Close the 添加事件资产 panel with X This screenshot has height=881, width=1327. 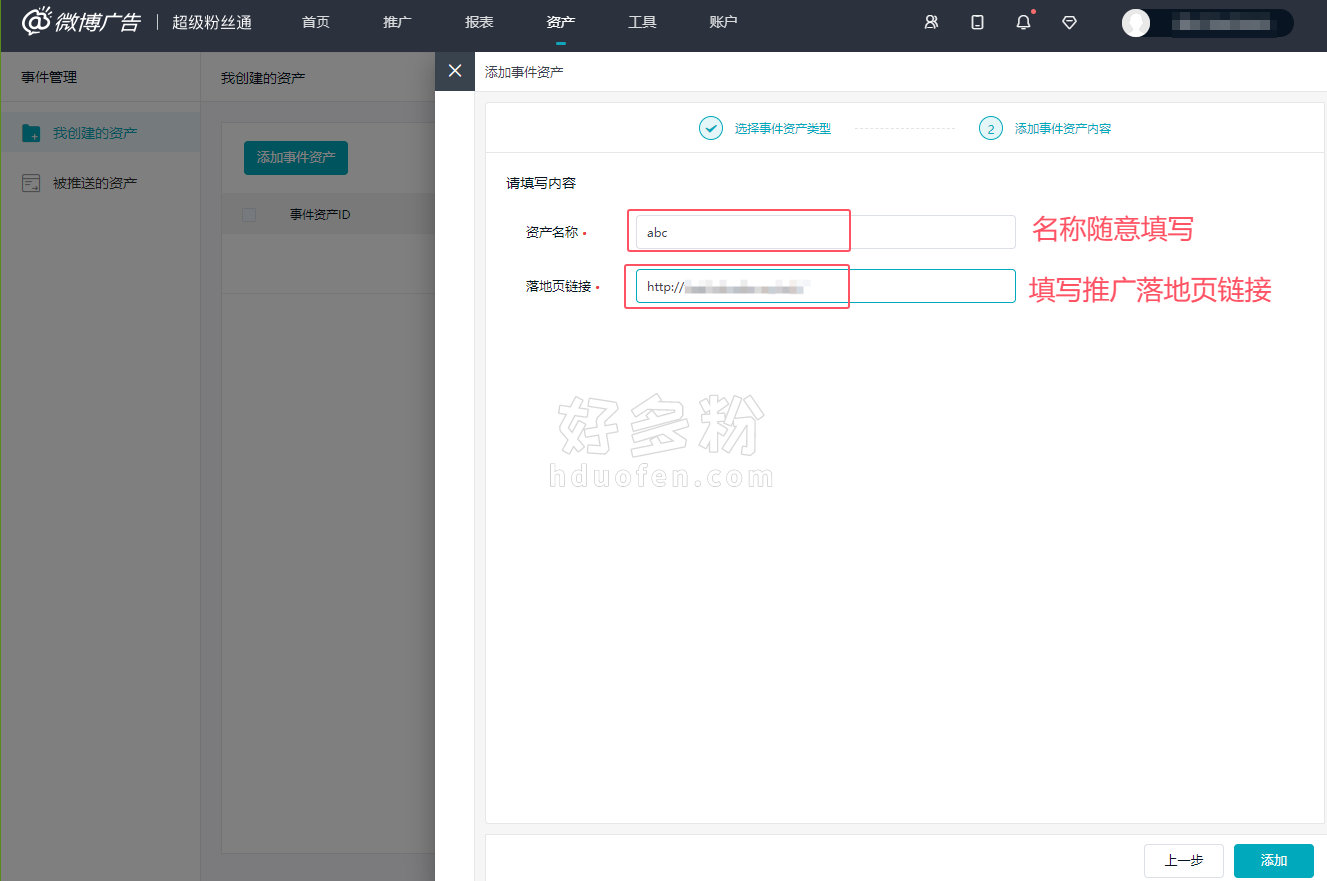click(x=455, y=71)
